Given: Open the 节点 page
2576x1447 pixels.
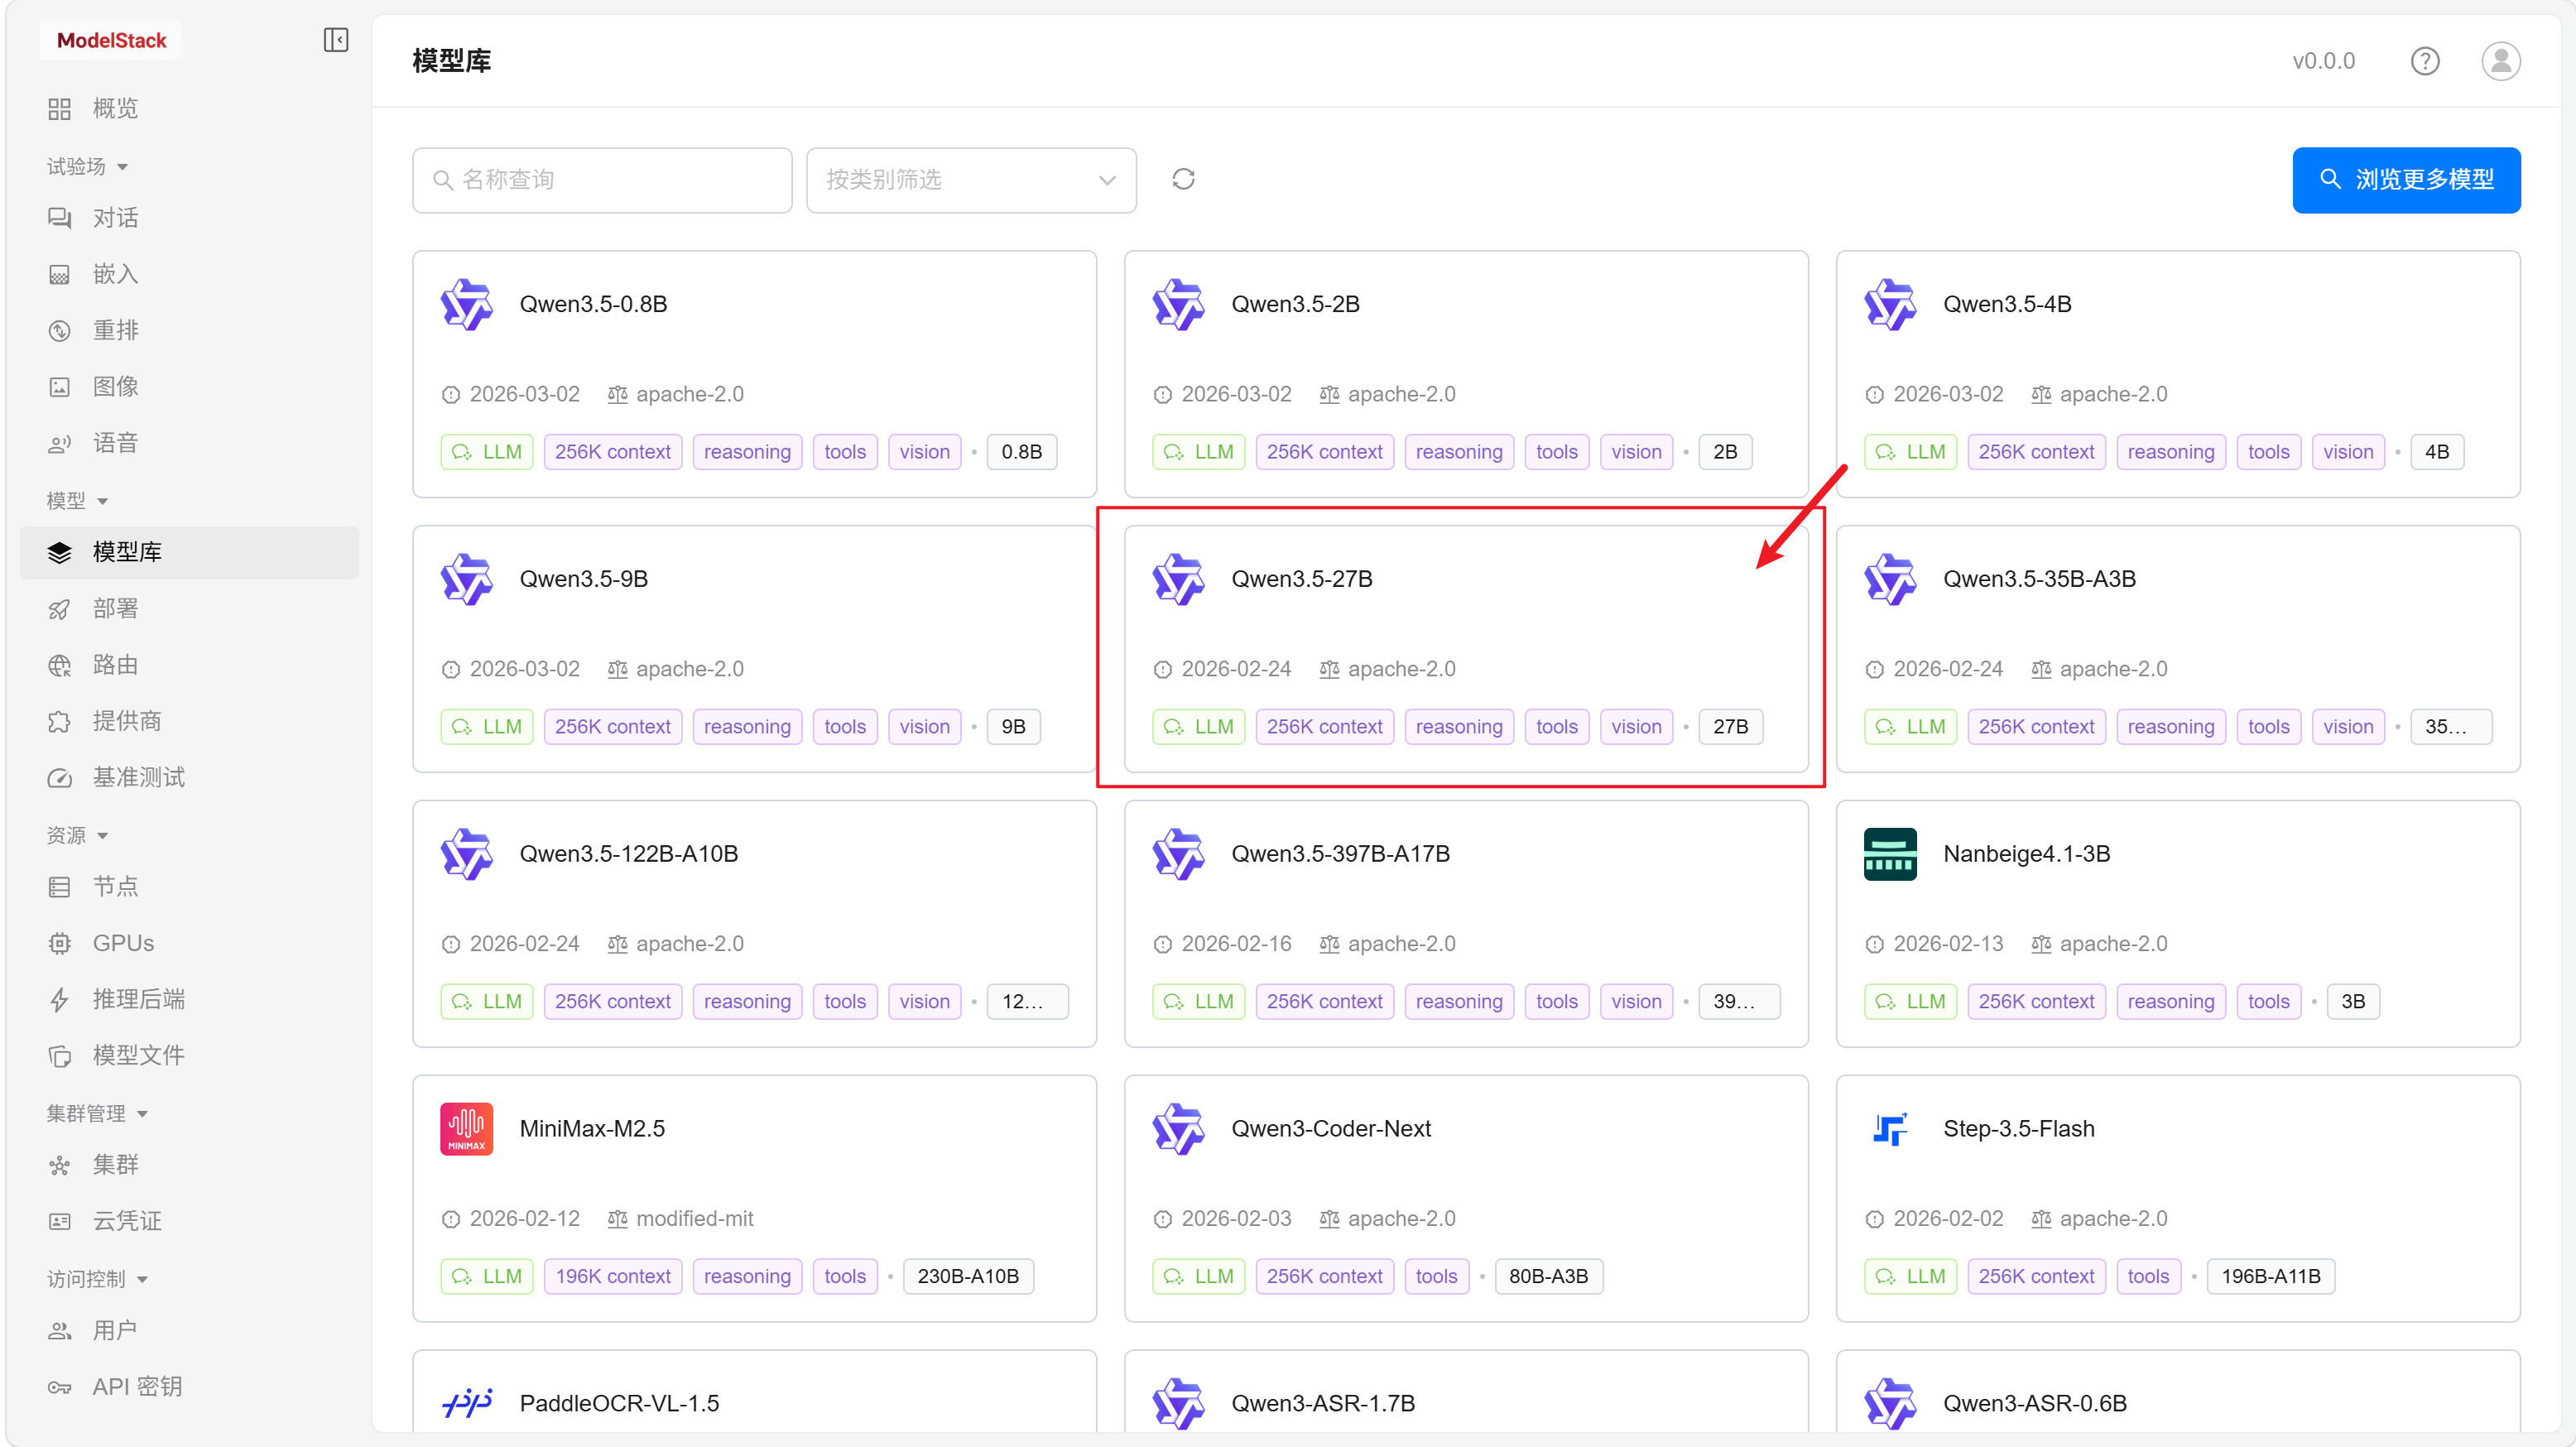Looking at the screenshot, I should coord(189,886).
